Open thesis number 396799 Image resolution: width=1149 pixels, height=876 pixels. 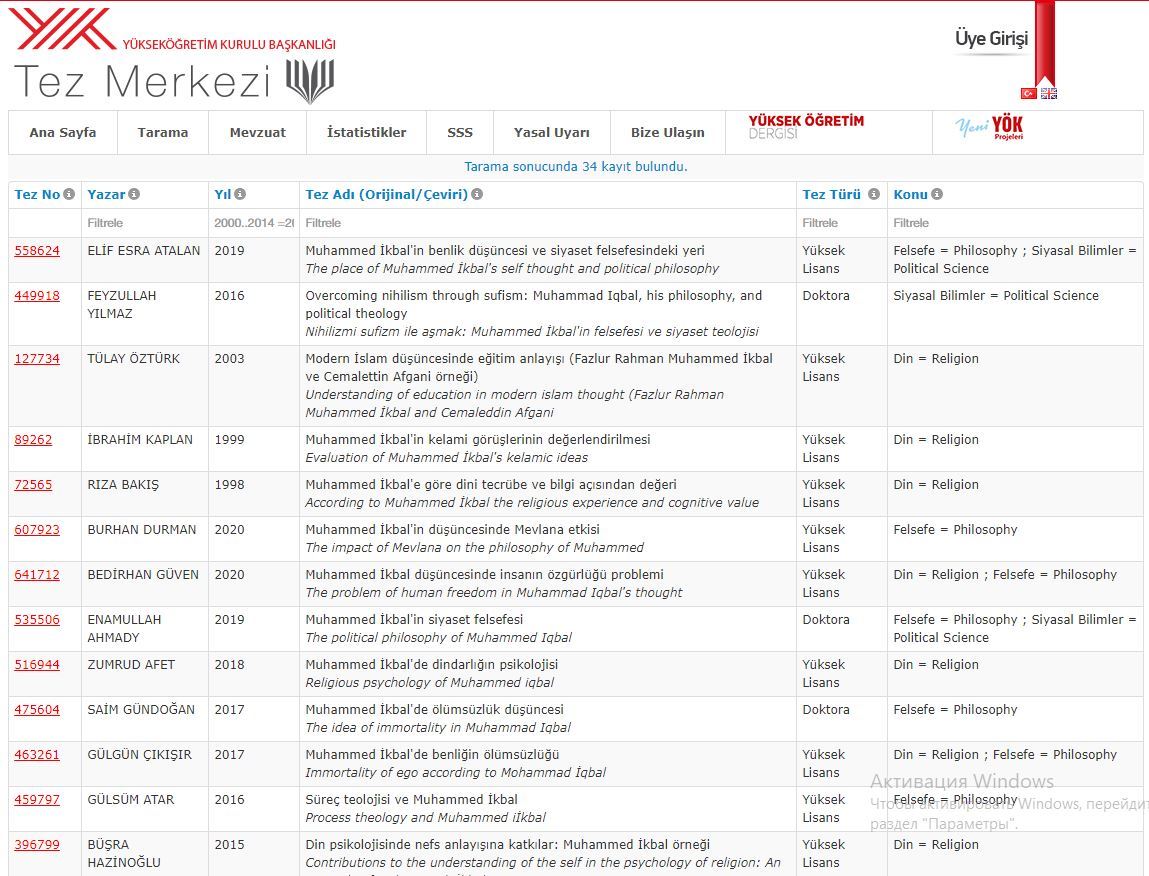point(37,845)
